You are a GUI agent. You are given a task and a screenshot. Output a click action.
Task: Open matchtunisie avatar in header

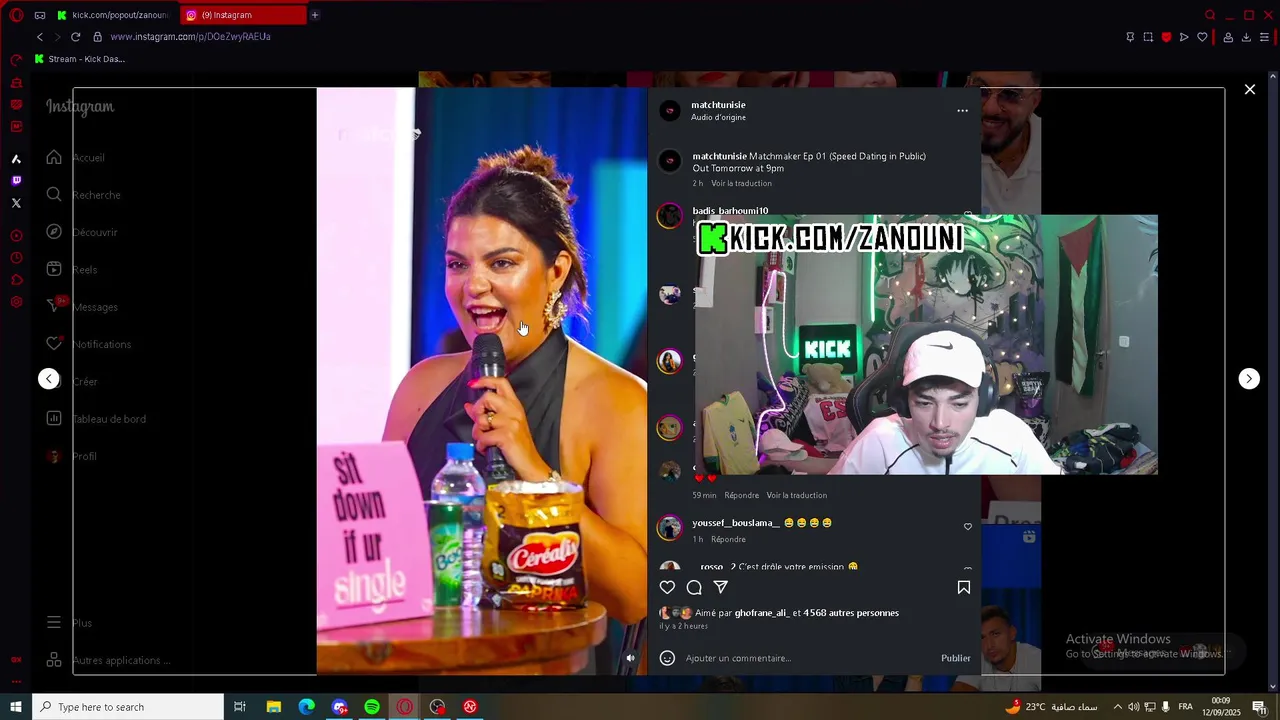670,111
